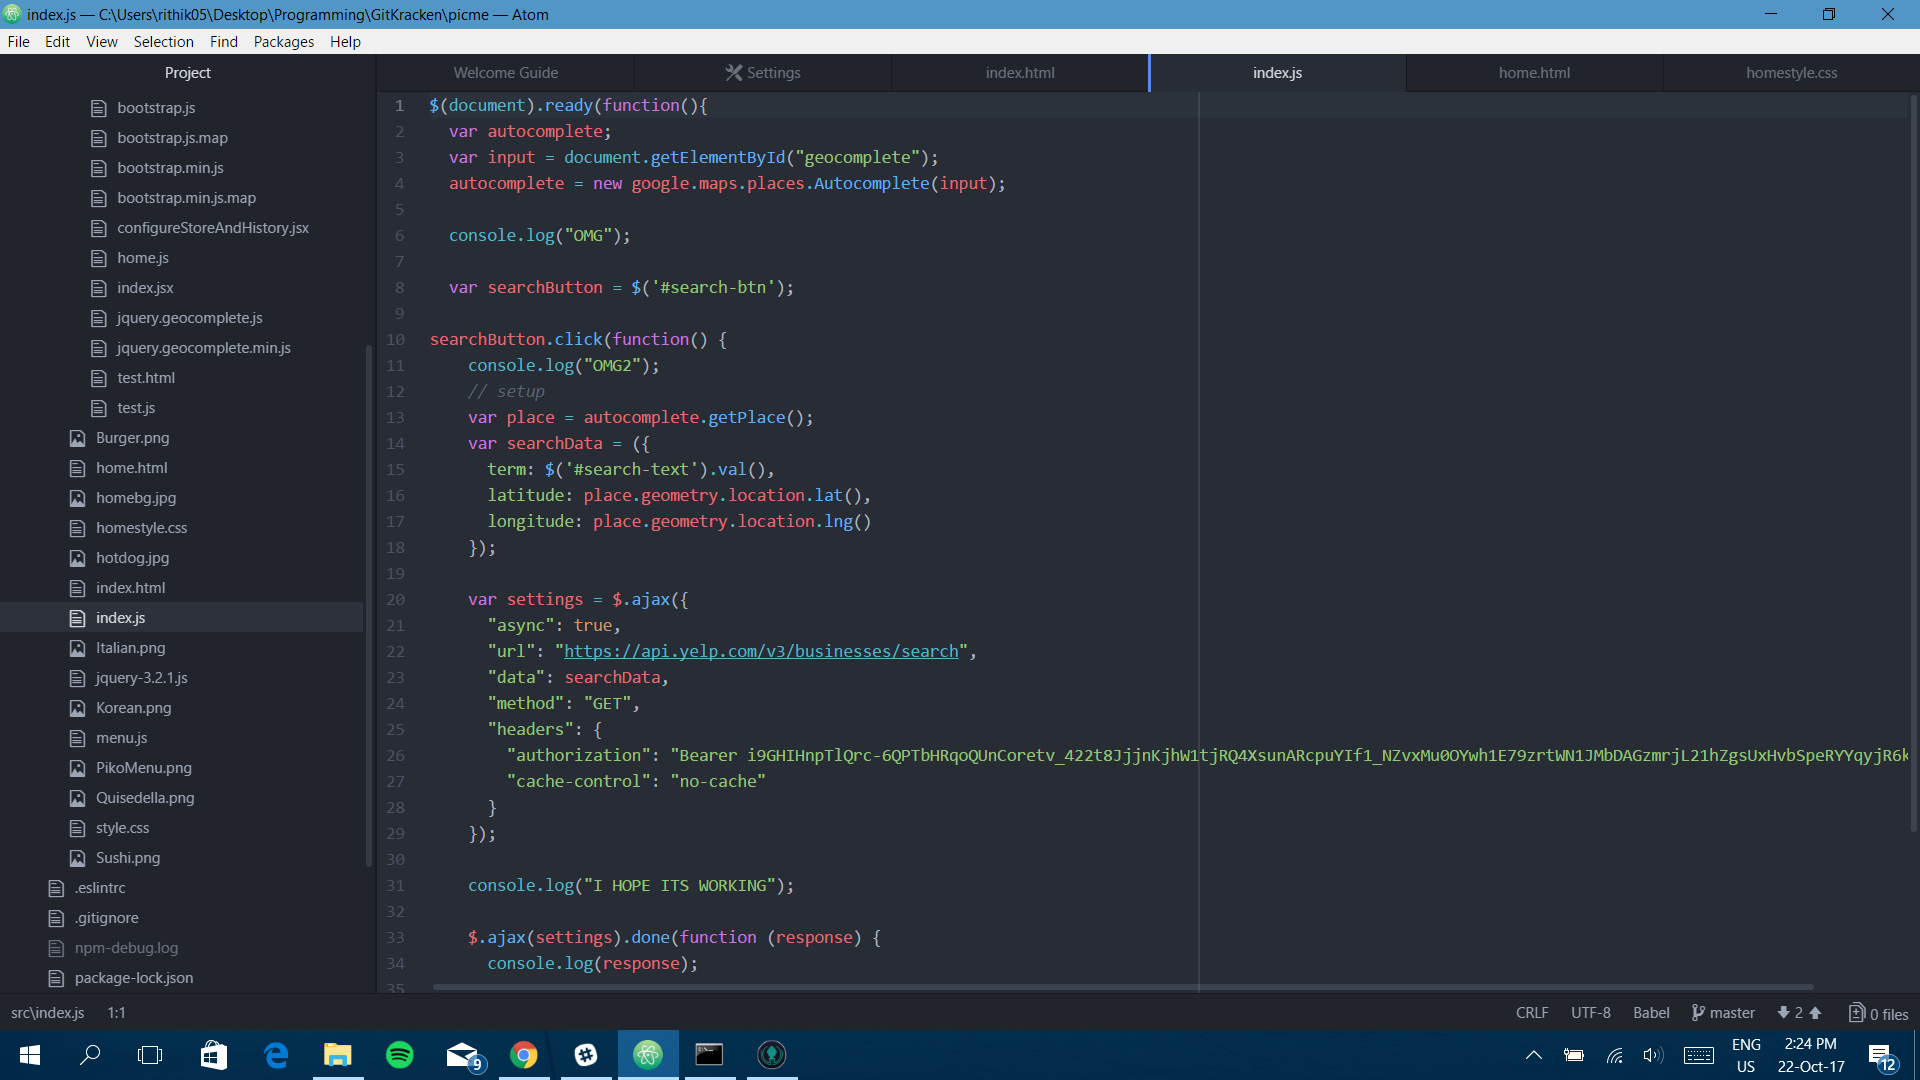The image size is (1920, 1080).
Task: Open the 0 files git status icon
Action: (1857, 1013)
